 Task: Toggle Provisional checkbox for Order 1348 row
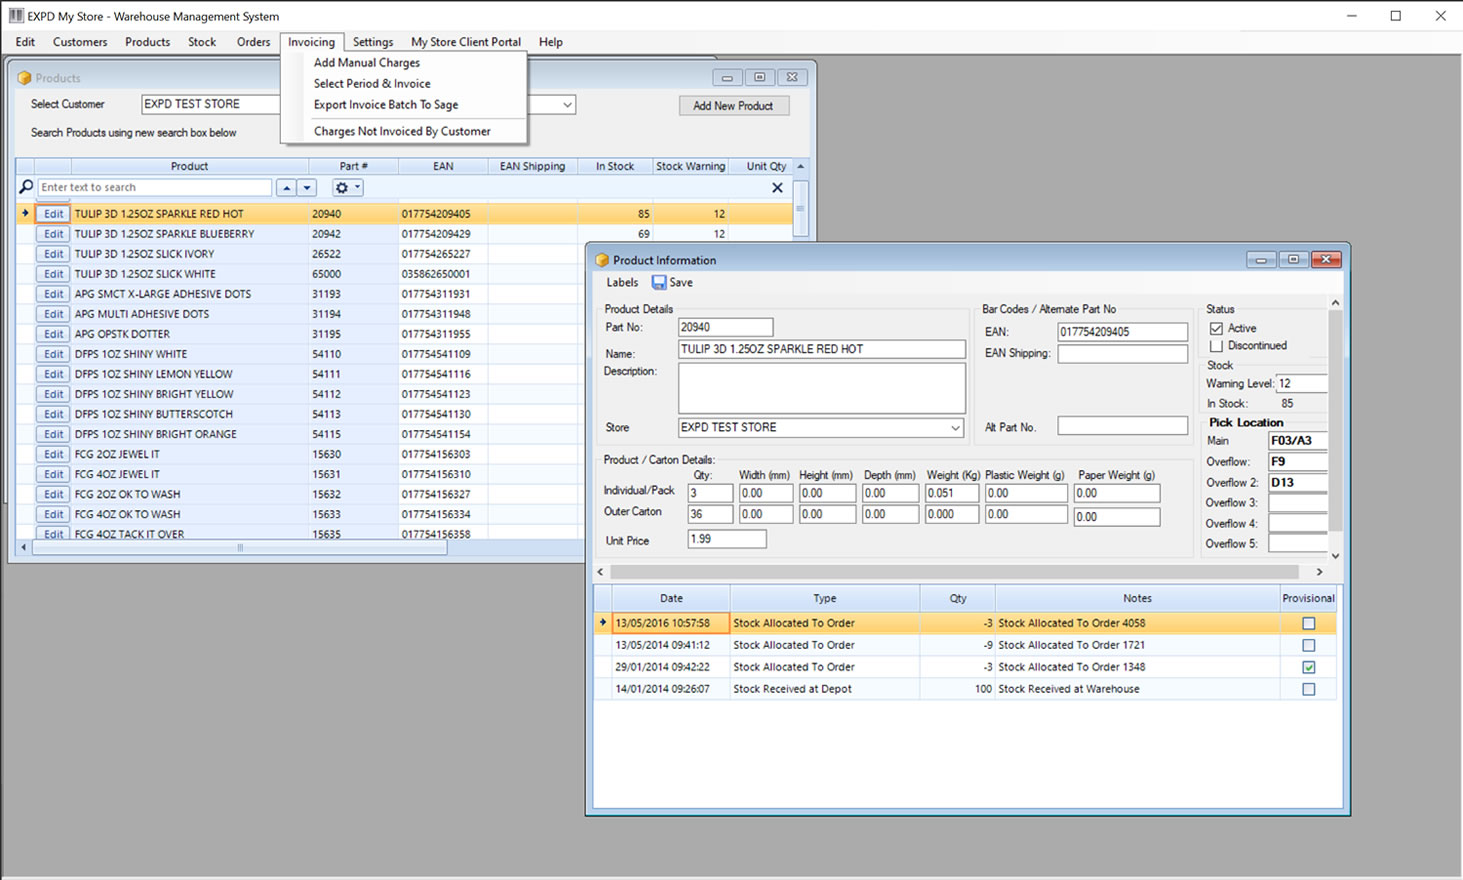(1308, 667)
